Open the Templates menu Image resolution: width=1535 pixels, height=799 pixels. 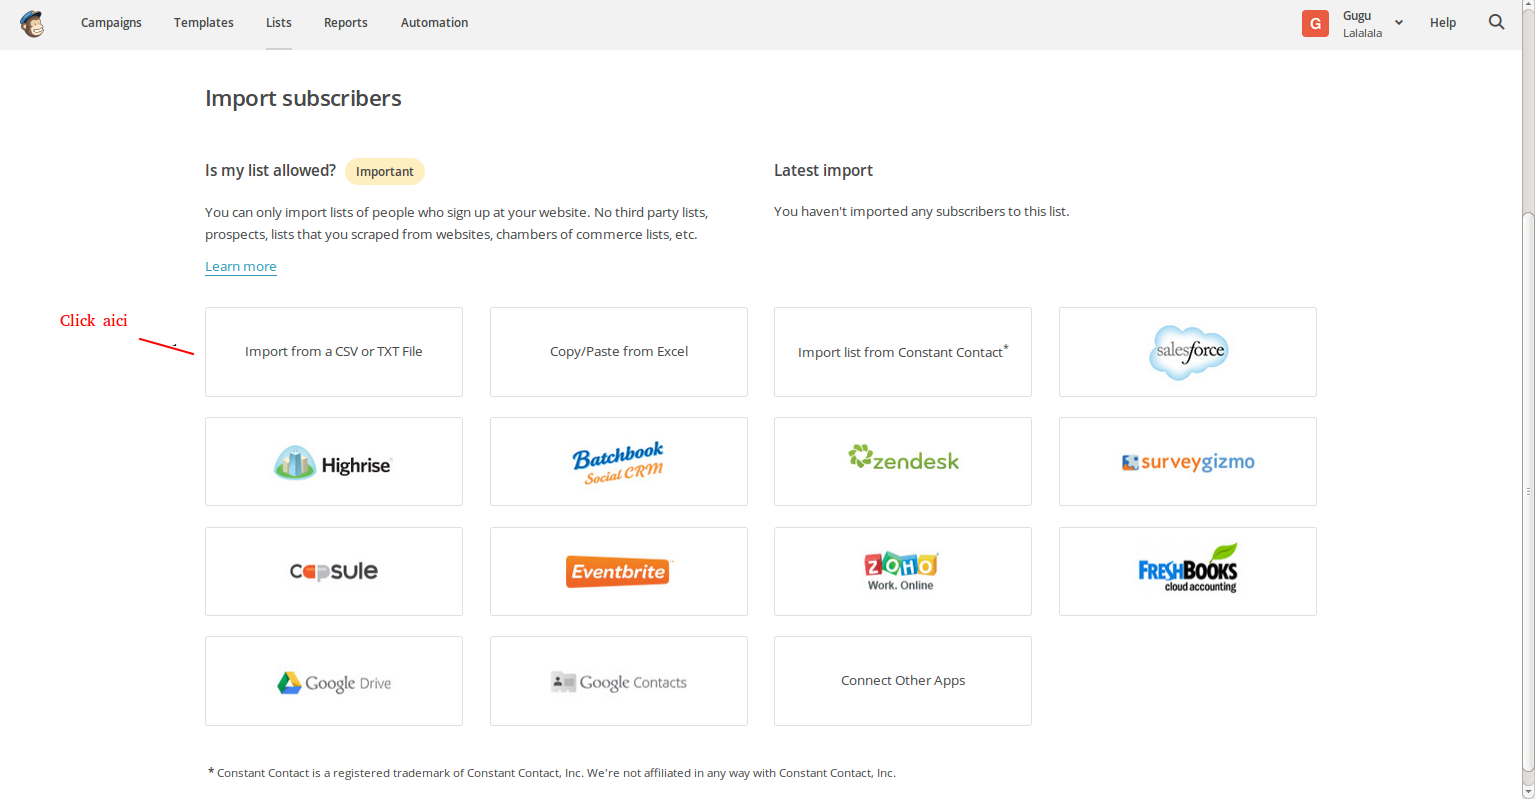[x=204, y=23]
